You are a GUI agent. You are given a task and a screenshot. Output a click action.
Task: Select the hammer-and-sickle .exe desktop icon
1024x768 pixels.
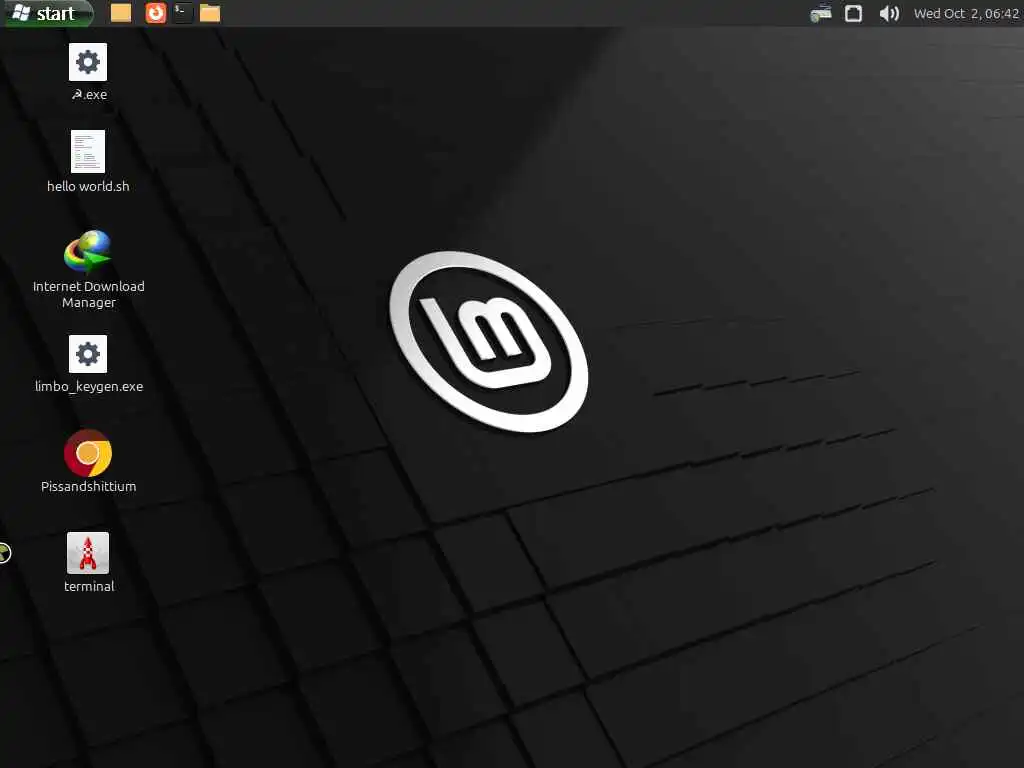(x=88, y=62)
